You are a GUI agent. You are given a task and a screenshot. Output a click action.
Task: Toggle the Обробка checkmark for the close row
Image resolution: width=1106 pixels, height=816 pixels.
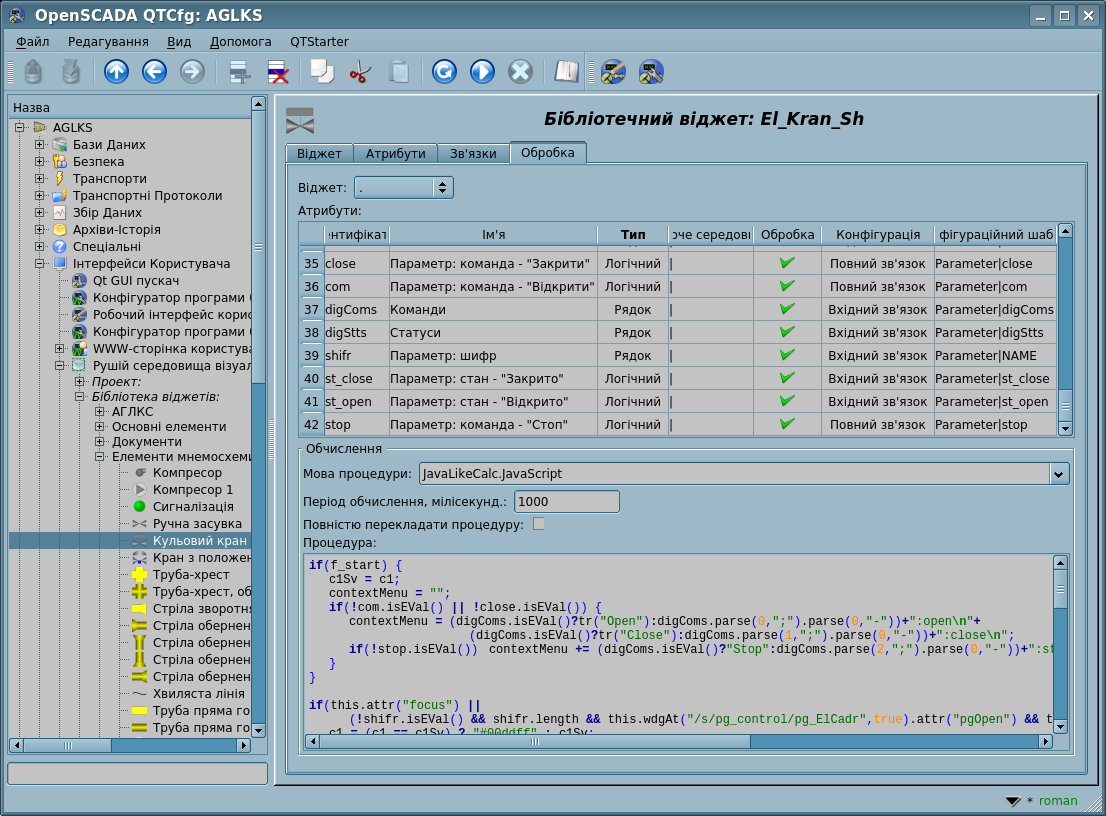(x=787, y=263)
